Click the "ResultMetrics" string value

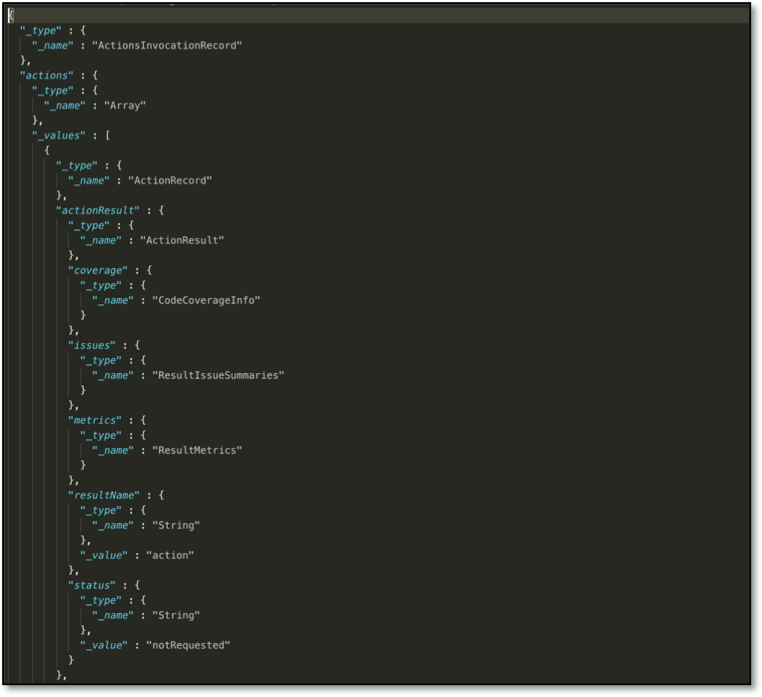197,450
